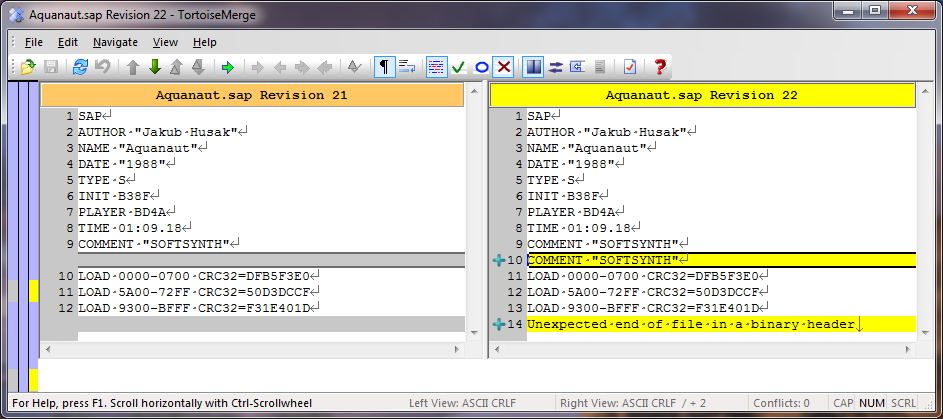Screen dimensions: 943x419
Task: Click the locator bar's upper yellow change marker
Action: (34, 291)
